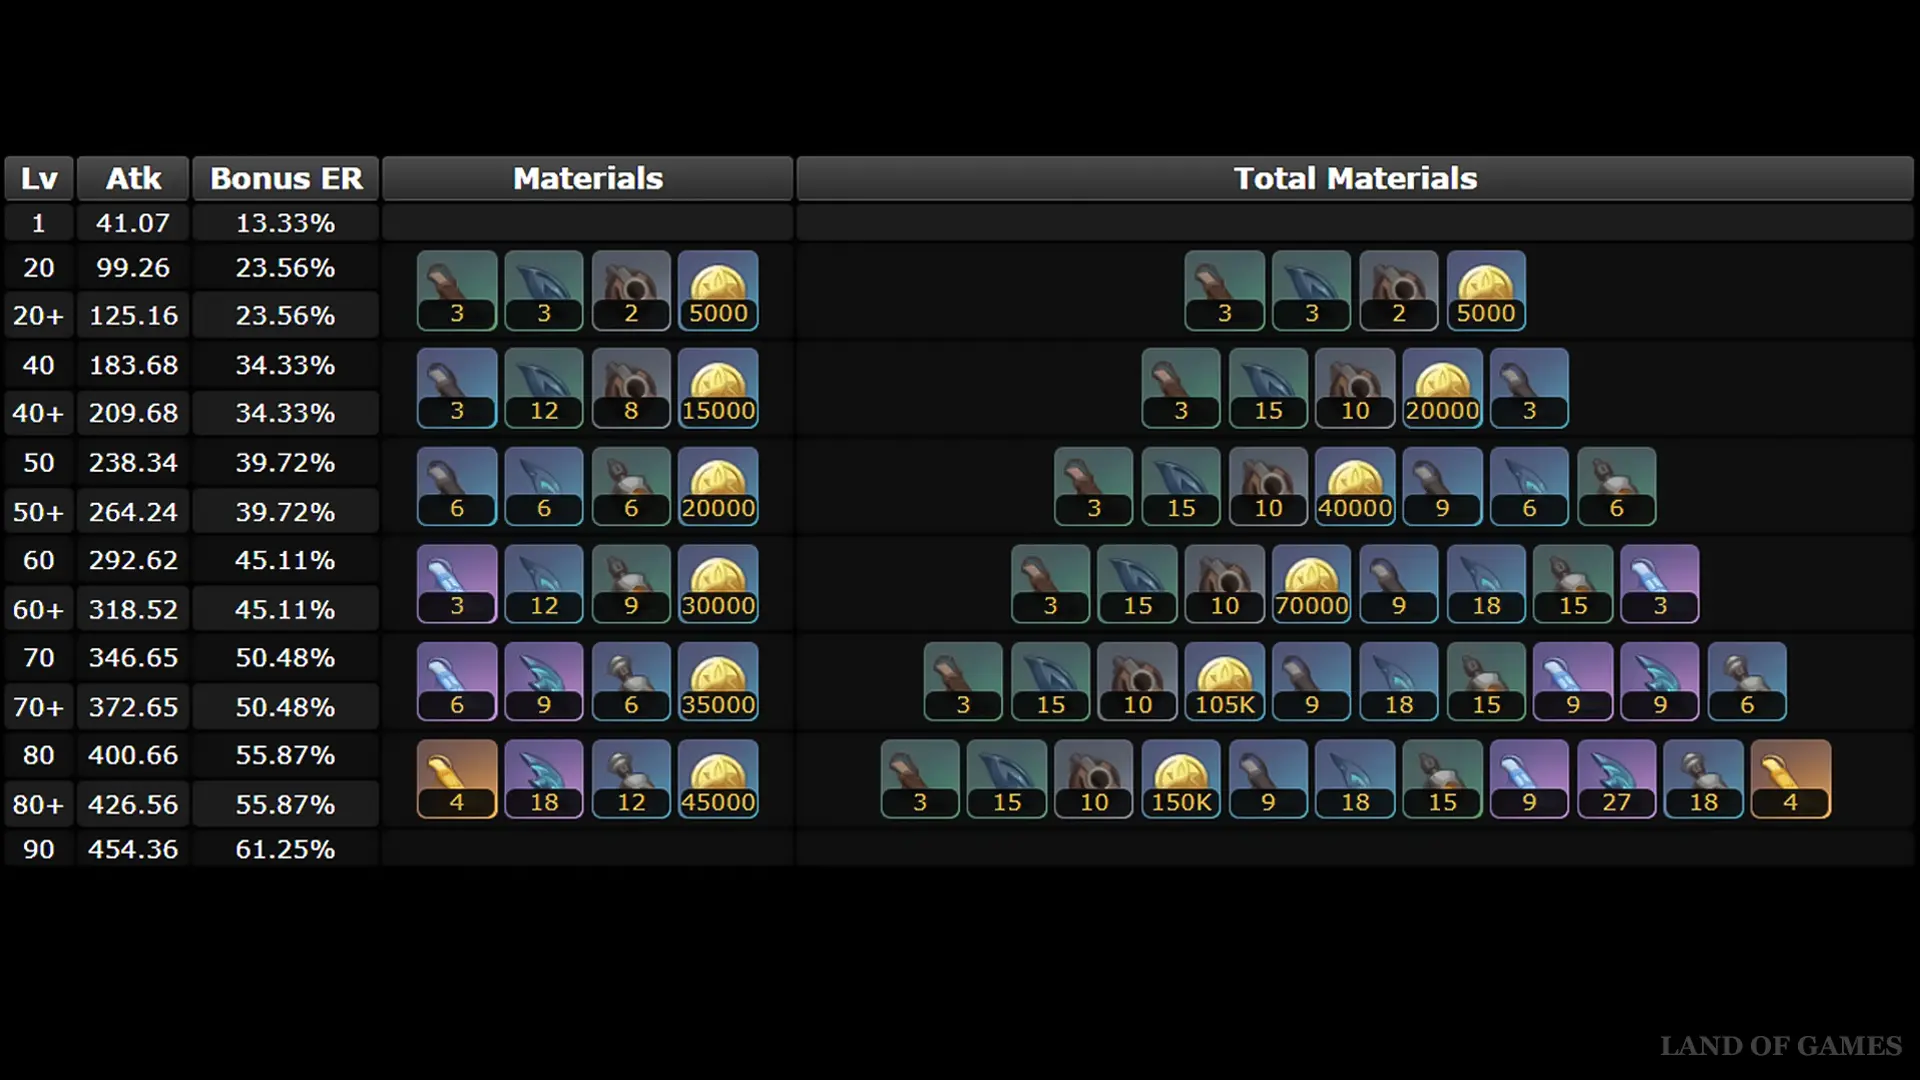Click the purple material labeled 3 in 60+ Materials row
The image size is (1920, 1080).
(457, 583)
